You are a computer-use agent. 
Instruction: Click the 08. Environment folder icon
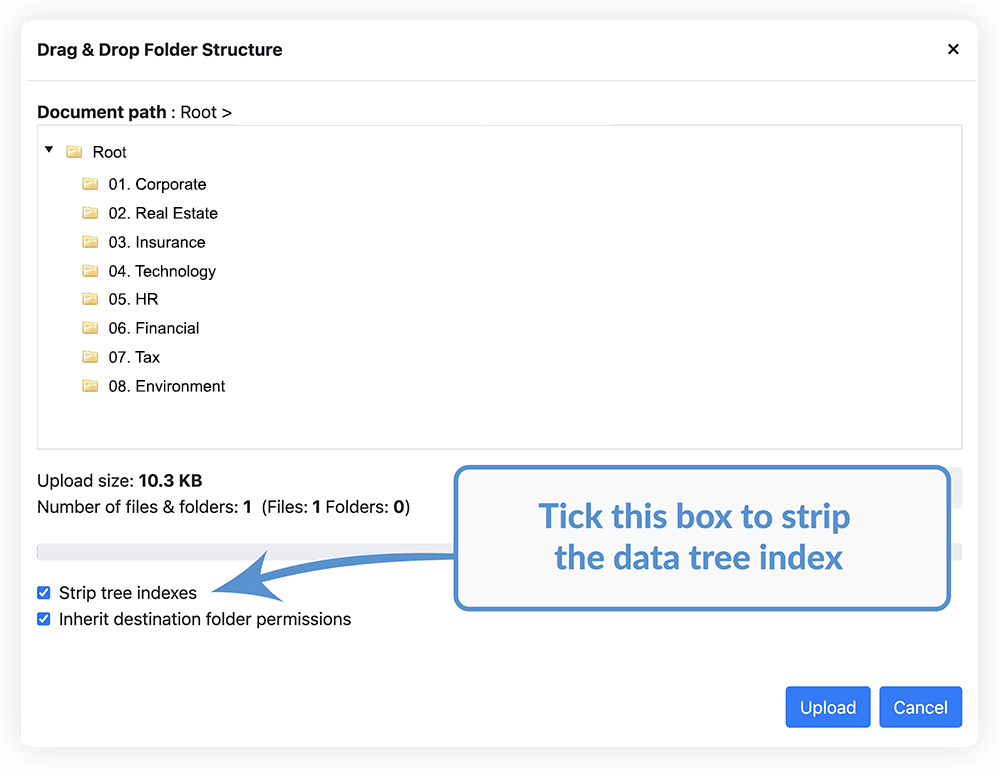[90, 386]
